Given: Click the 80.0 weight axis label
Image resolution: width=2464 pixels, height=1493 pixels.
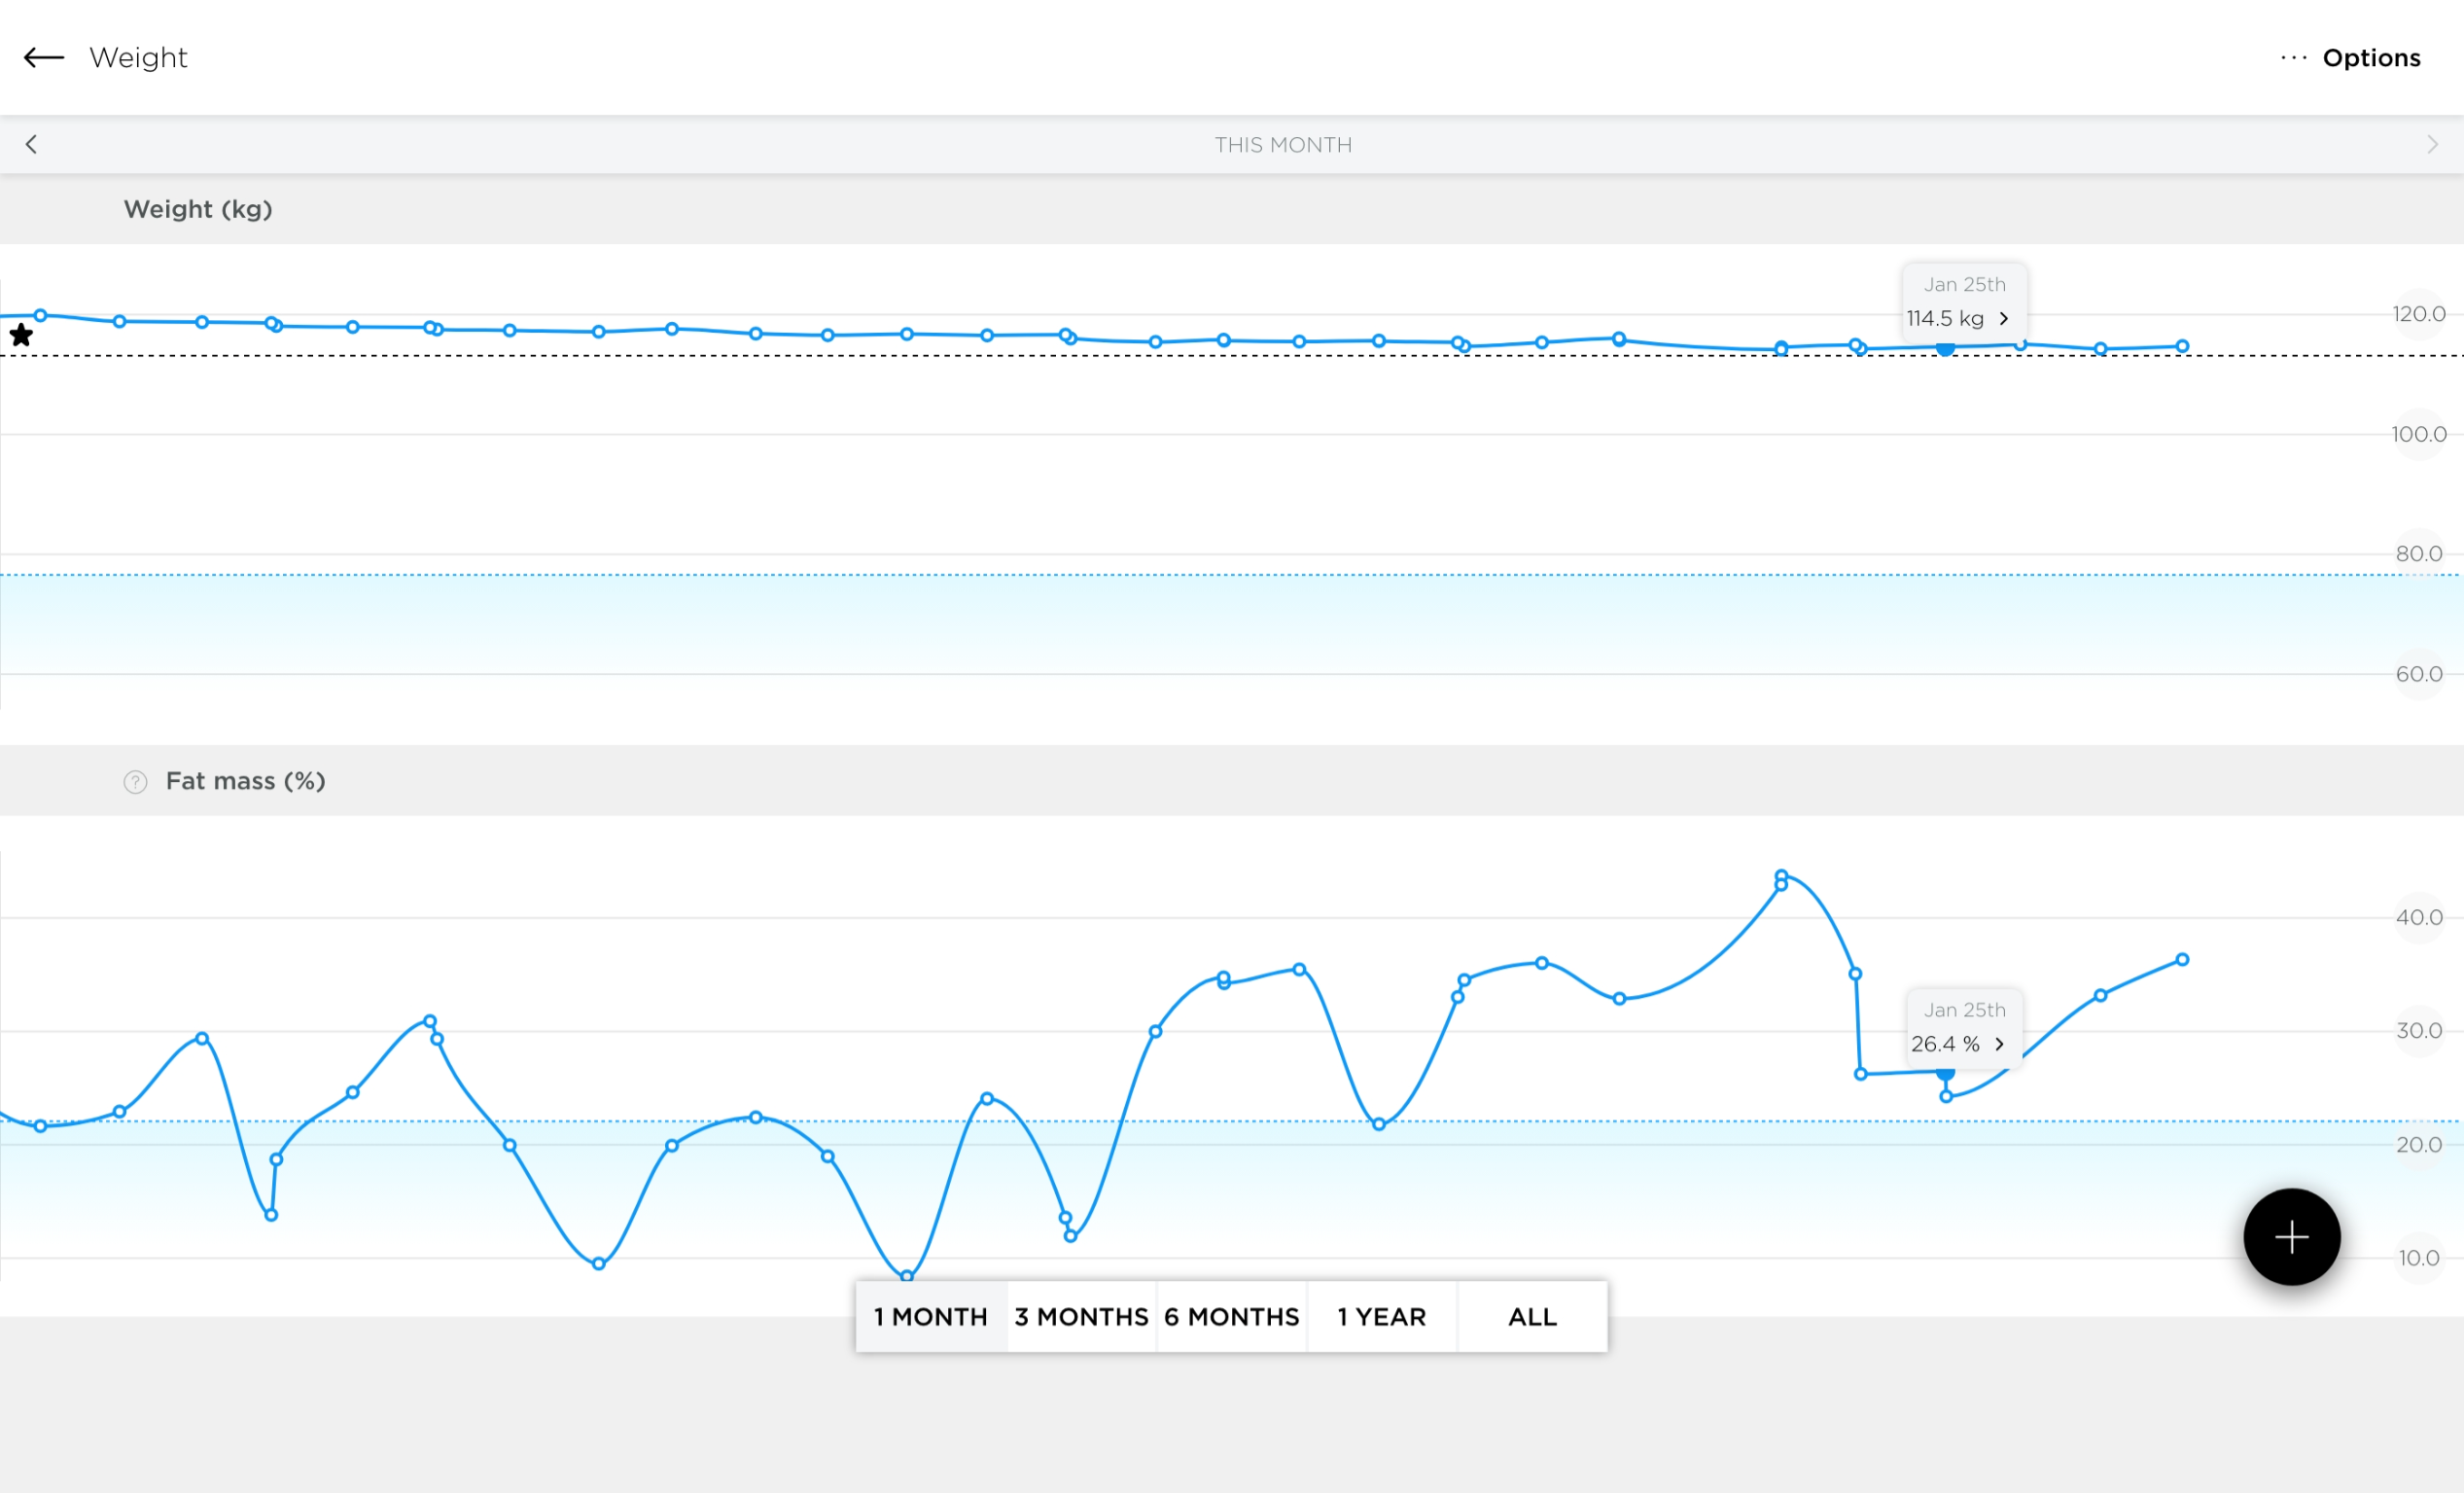Looking at the screenshot, I should tap(2418, 554).
